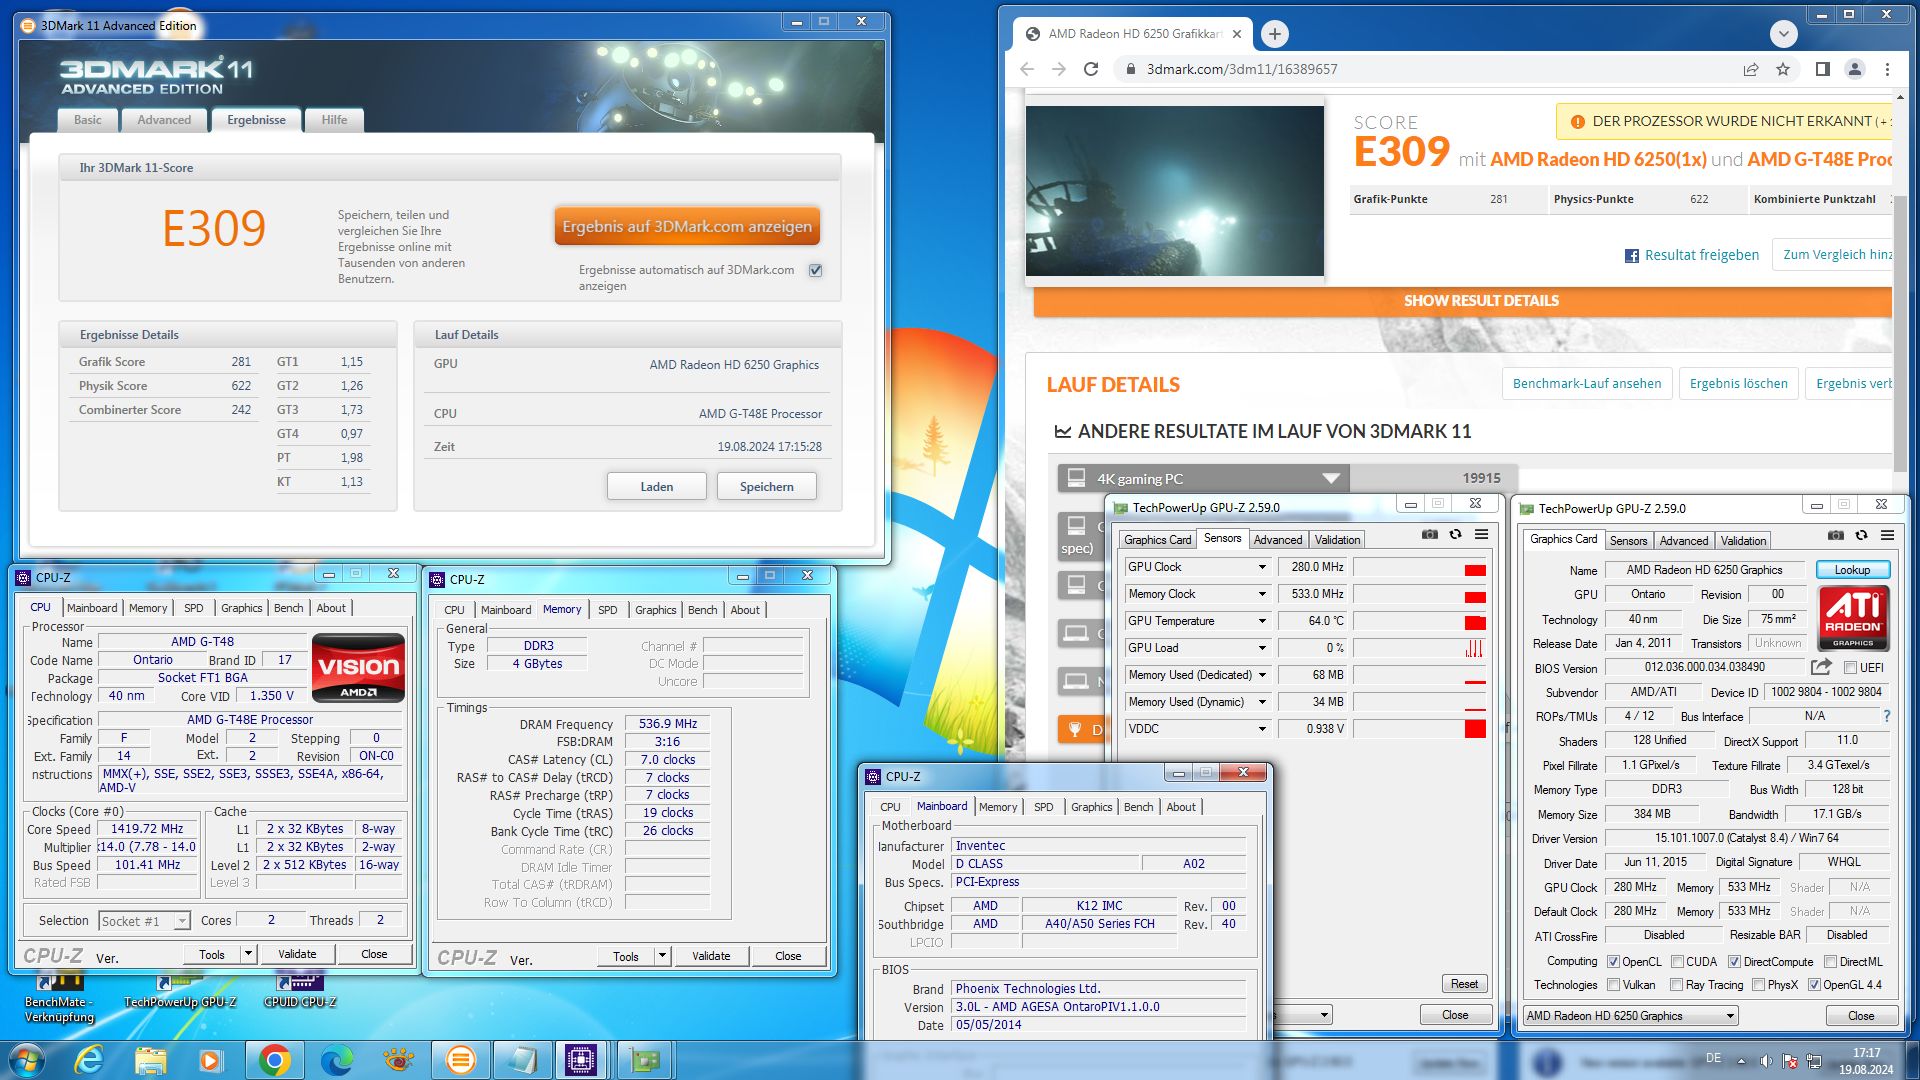The image size is (1920, 1080).
Task: Click the GPU-Z Sensors window screenshot camera icon
Action: 1430,535
